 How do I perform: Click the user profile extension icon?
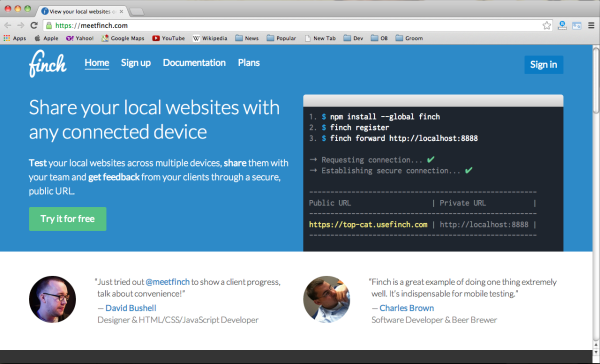(562, 25)
